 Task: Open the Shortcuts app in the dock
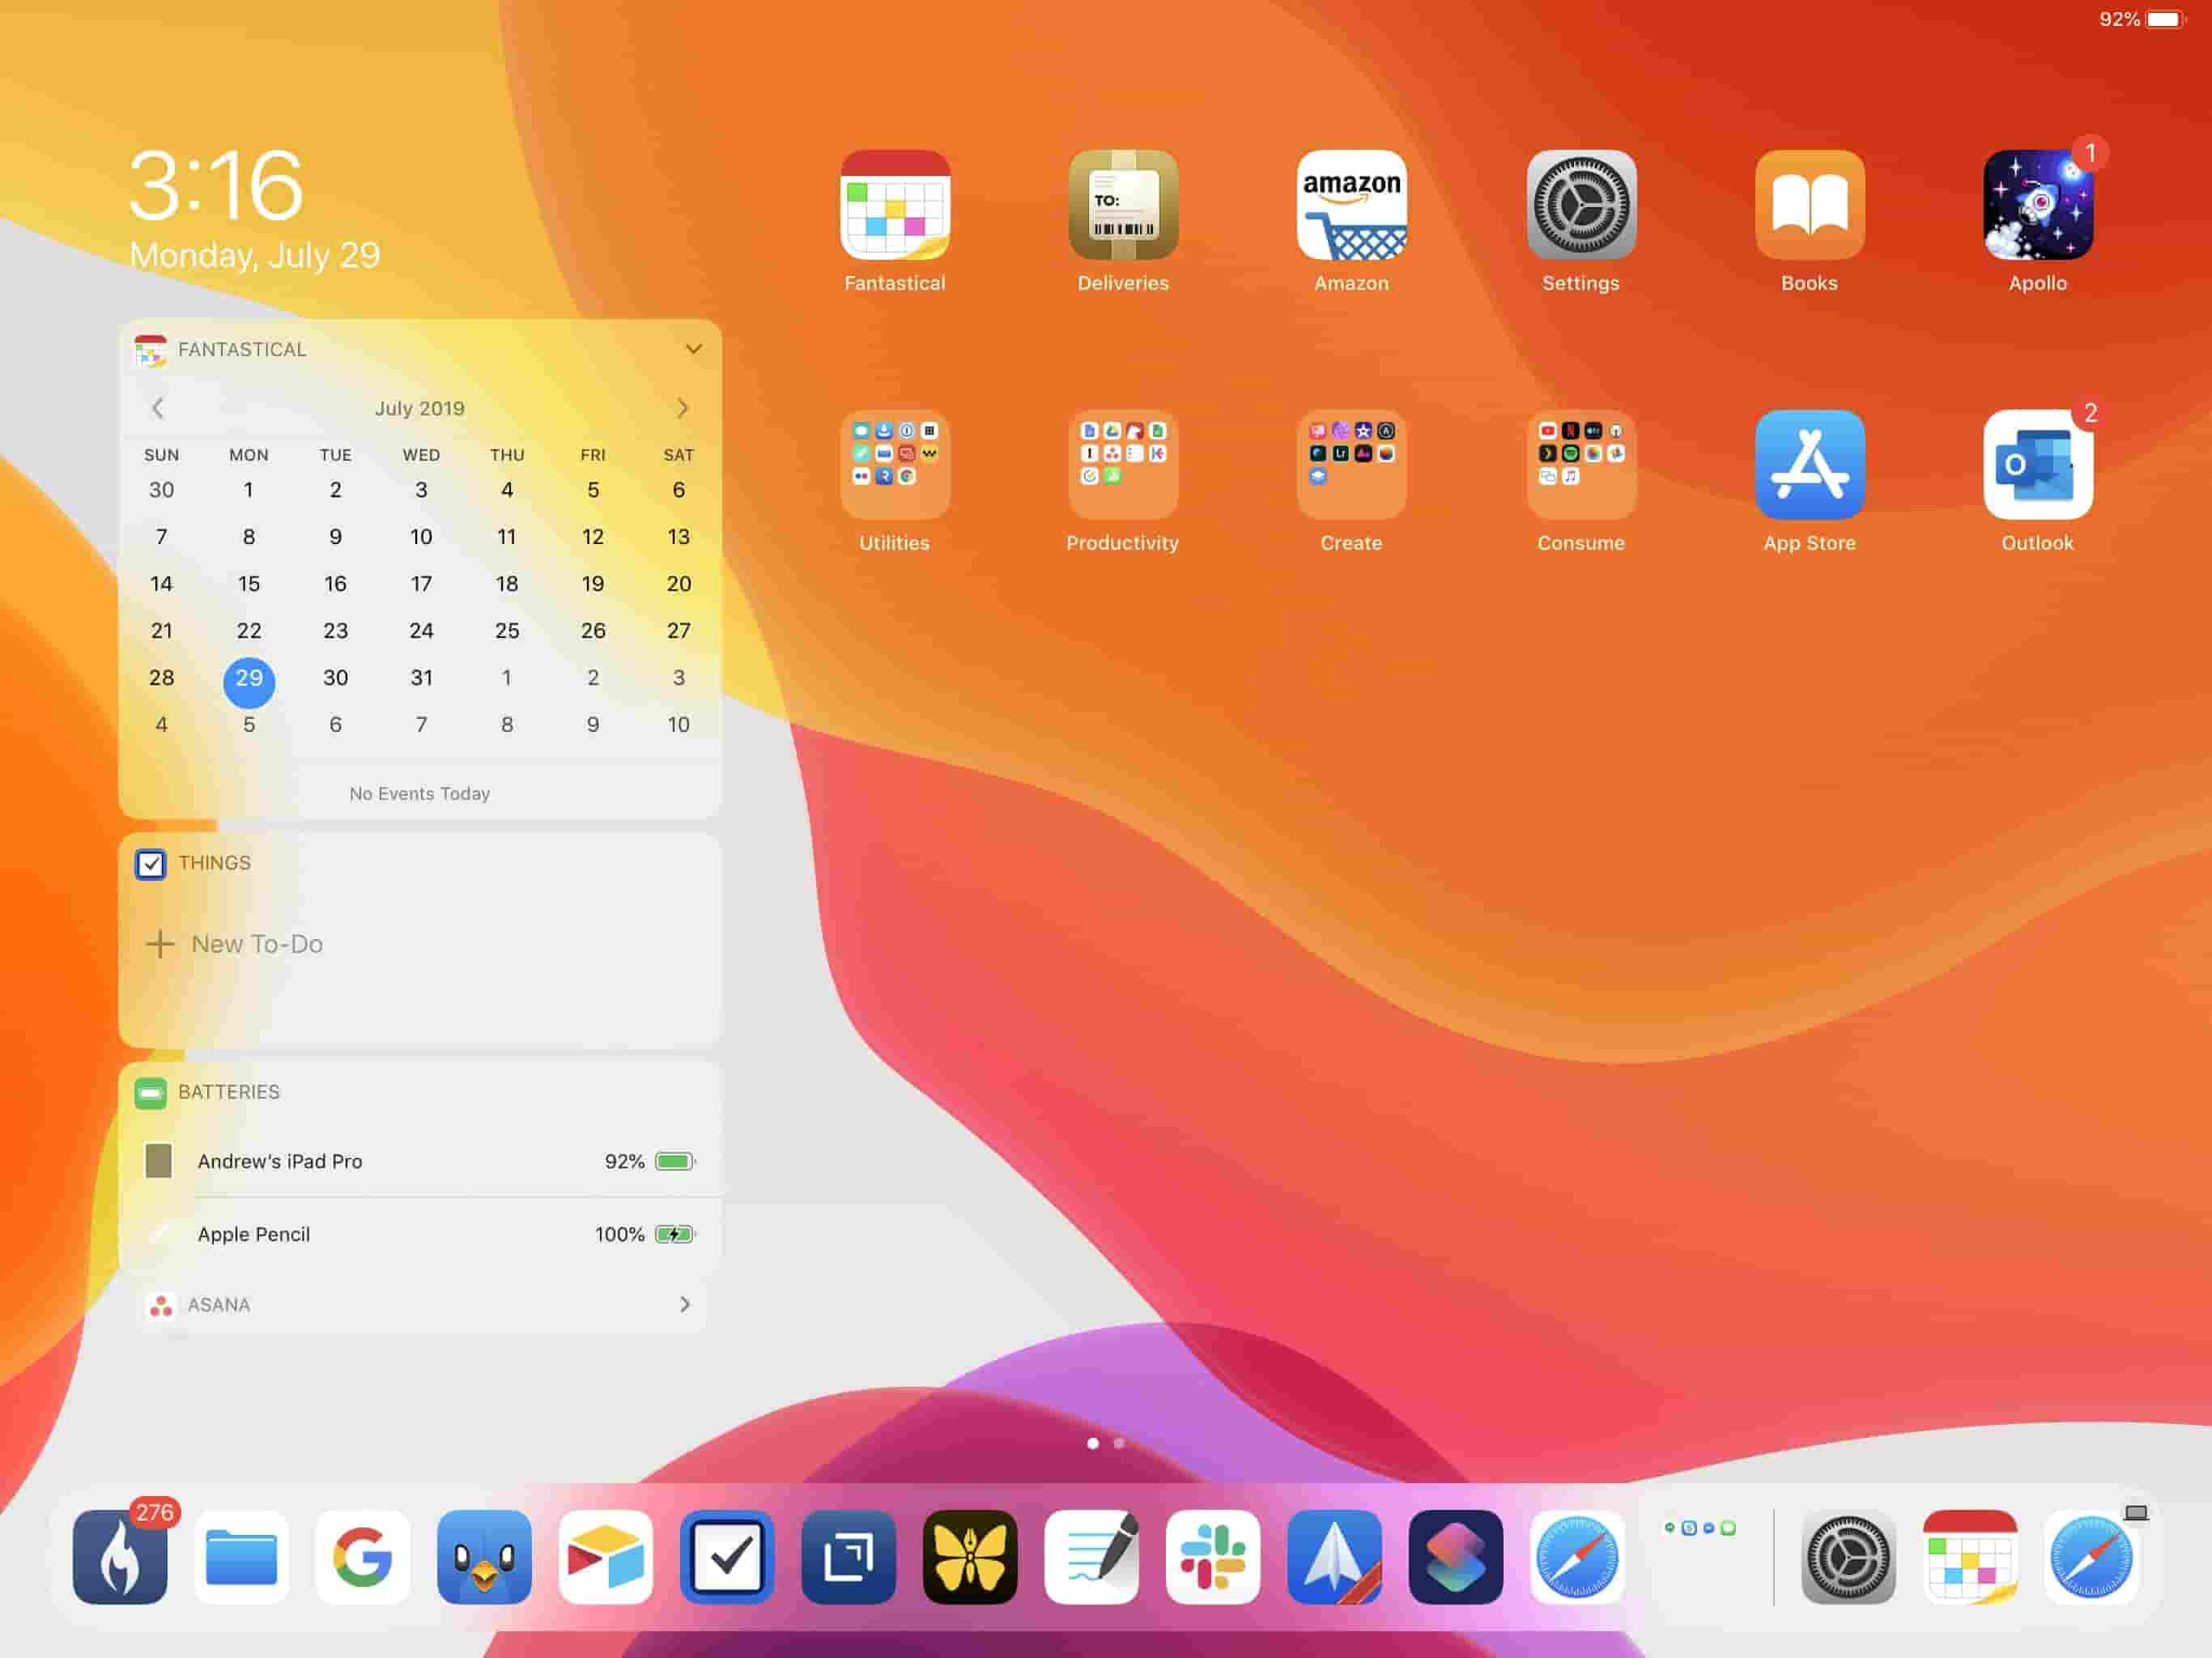pyautogui.click(x=1456, y=1557)
